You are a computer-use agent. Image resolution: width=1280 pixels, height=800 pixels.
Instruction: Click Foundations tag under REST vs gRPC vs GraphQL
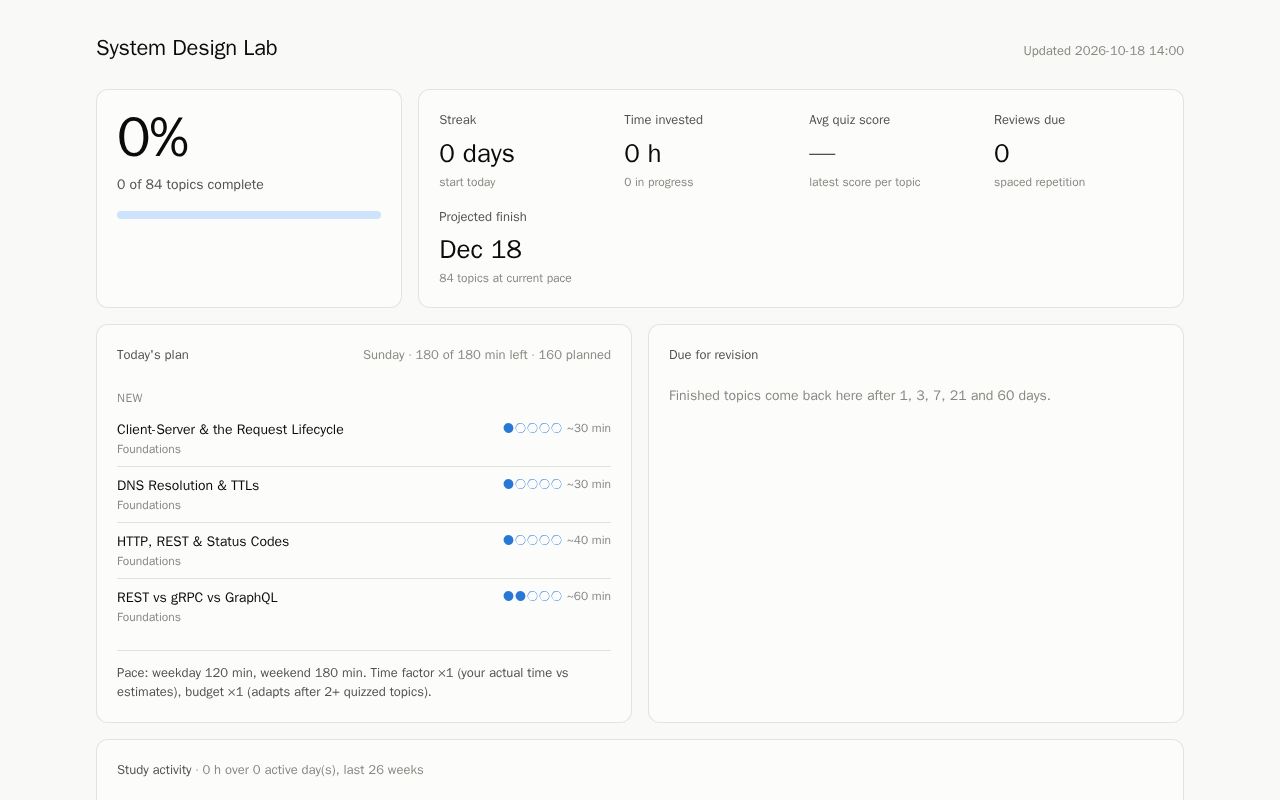click(149, 617)
